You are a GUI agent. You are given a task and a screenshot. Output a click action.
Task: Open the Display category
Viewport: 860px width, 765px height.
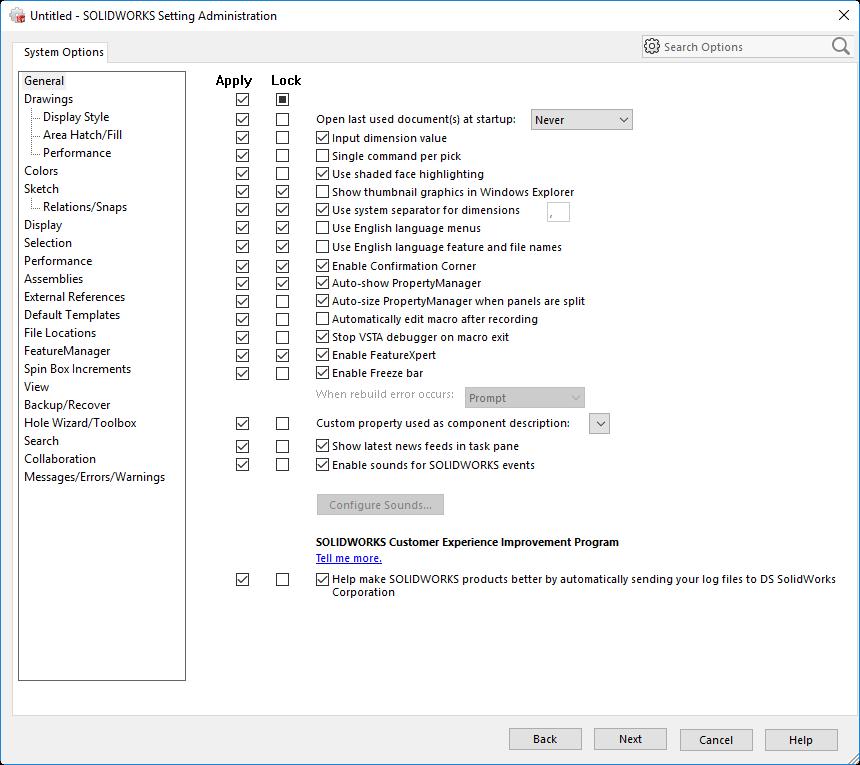(43, 225)
